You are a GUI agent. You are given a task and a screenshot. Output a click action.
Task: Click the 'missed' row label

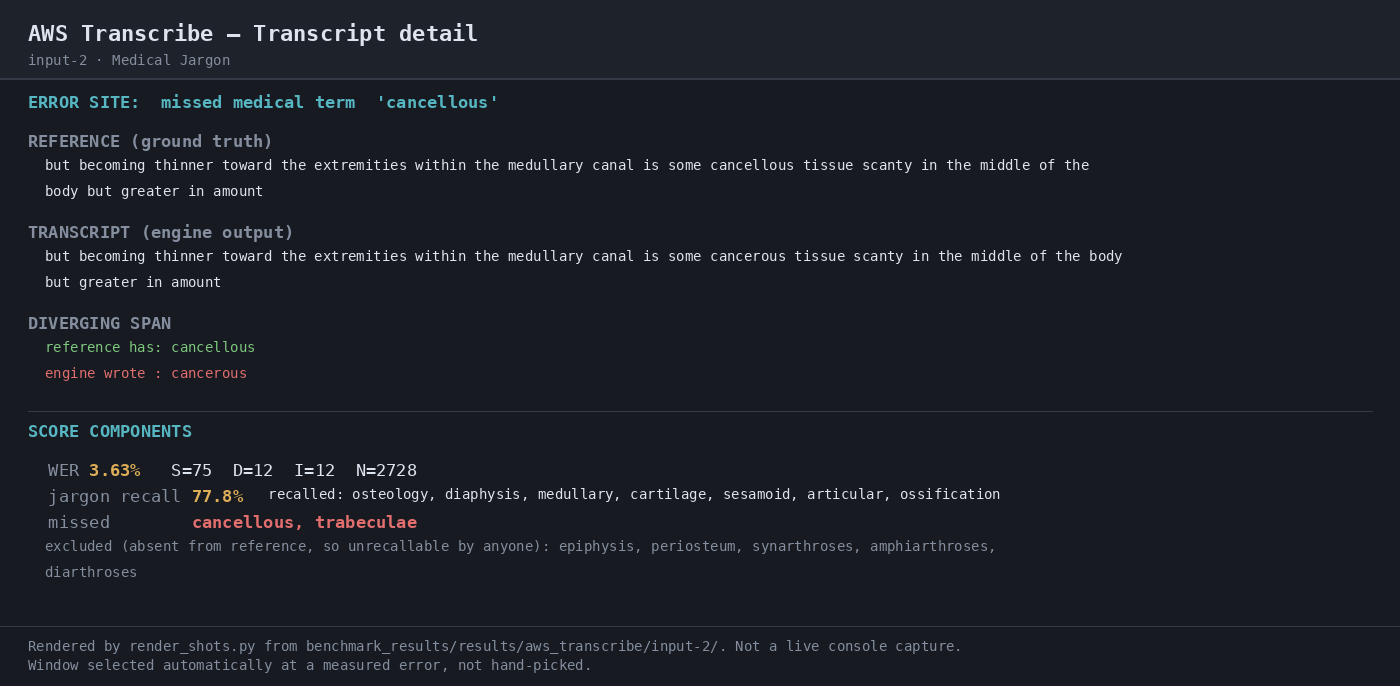pos(79,523)
